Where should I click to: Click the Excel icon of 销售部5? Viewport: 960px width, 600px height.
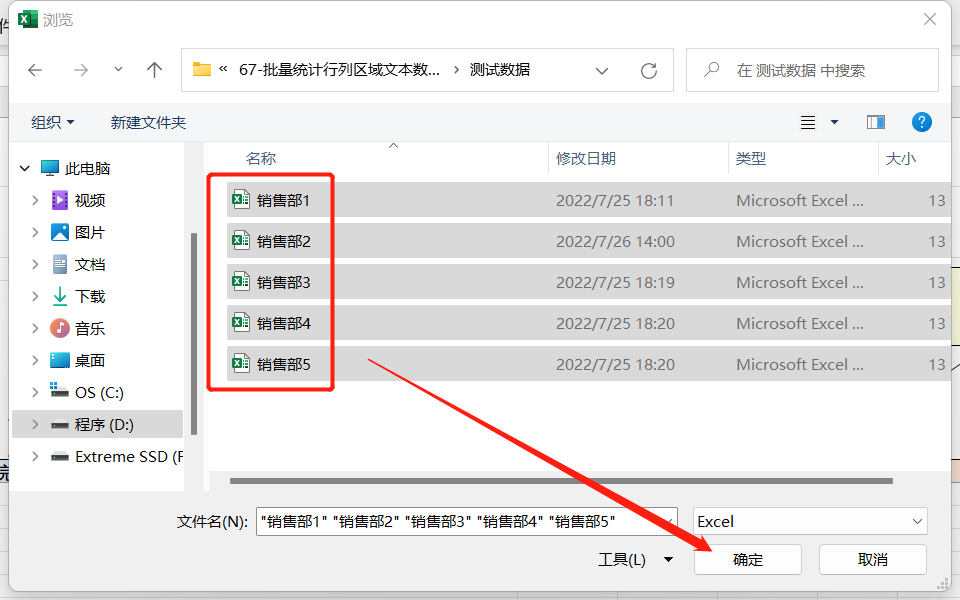(241, 364)
